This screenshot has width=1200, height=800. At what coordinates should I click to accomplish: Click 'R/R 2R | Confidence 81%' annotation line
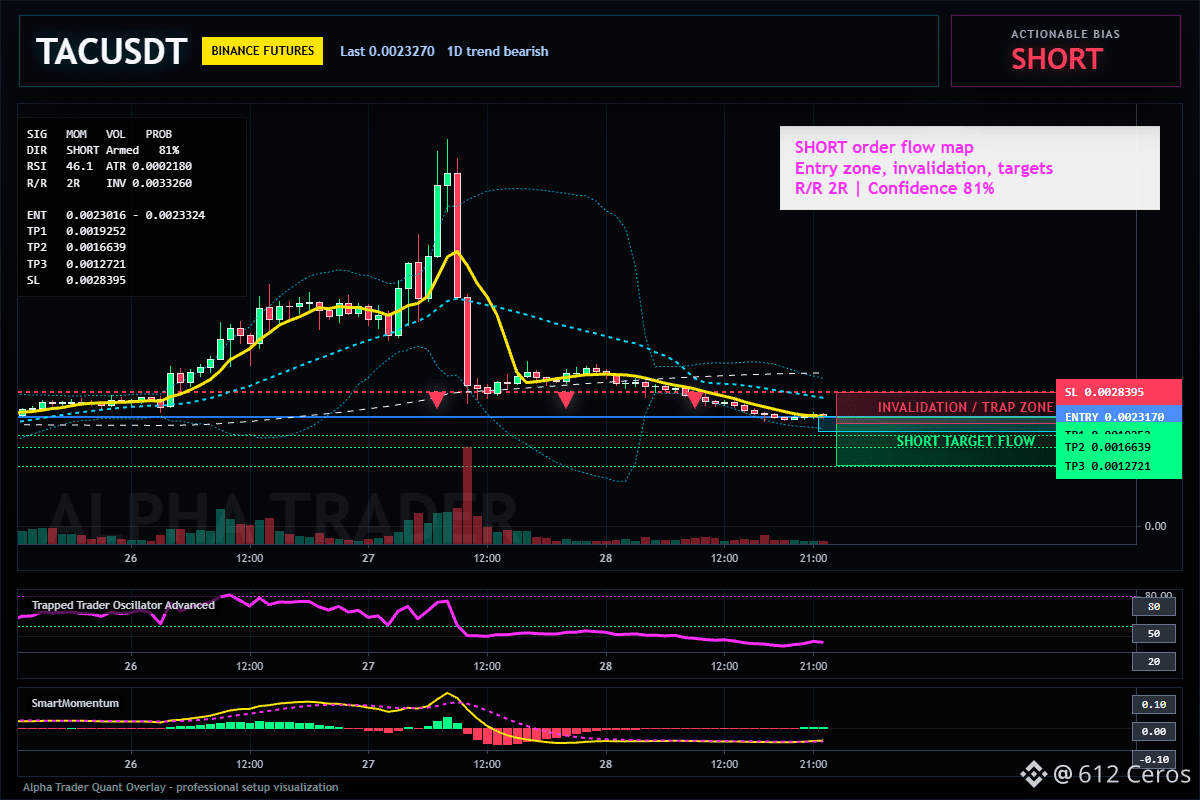(x=895, y=187)
